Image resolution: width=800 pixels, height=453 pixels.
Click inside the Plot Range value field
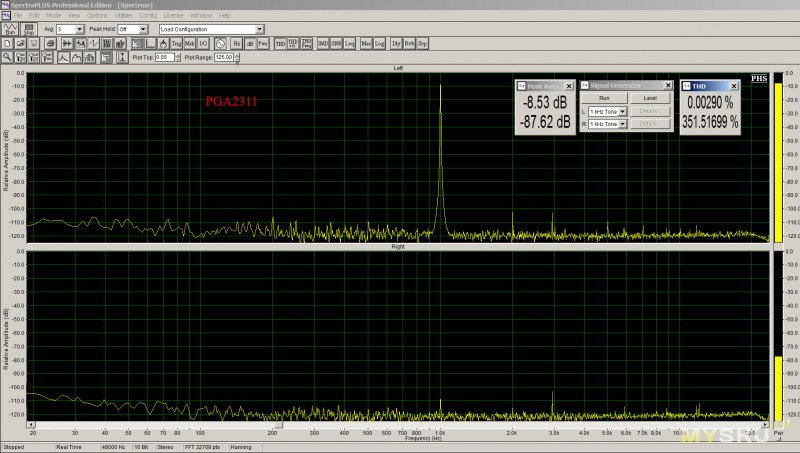pos(224,58)
